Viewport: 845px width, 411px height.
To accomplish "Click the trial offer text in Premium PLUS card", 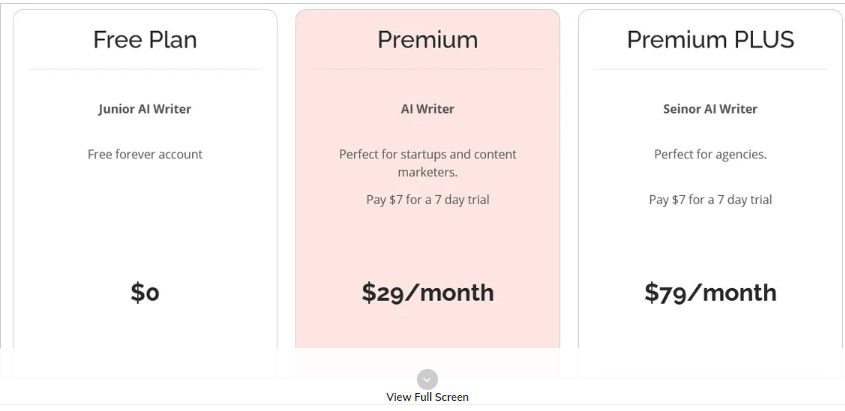I will (x=710, y=199).
